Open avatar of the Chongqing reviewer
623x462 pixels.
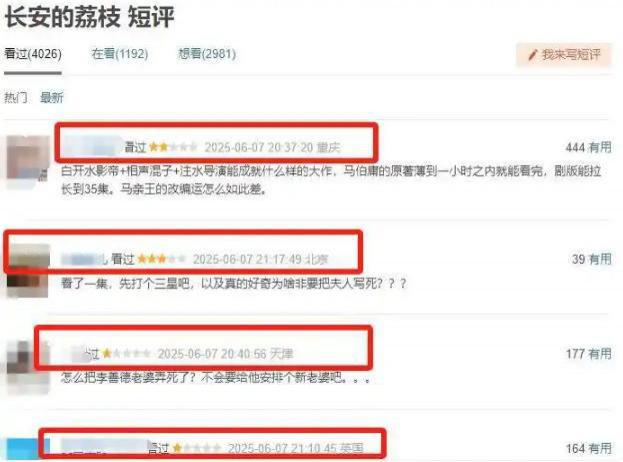tap(28, 158)
